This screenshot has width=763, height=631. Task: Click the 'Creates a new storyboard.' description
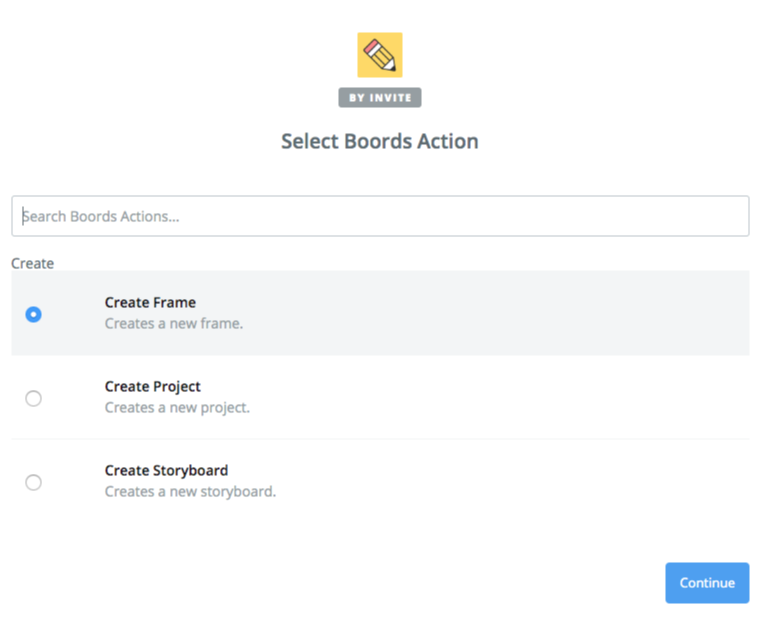190,492
